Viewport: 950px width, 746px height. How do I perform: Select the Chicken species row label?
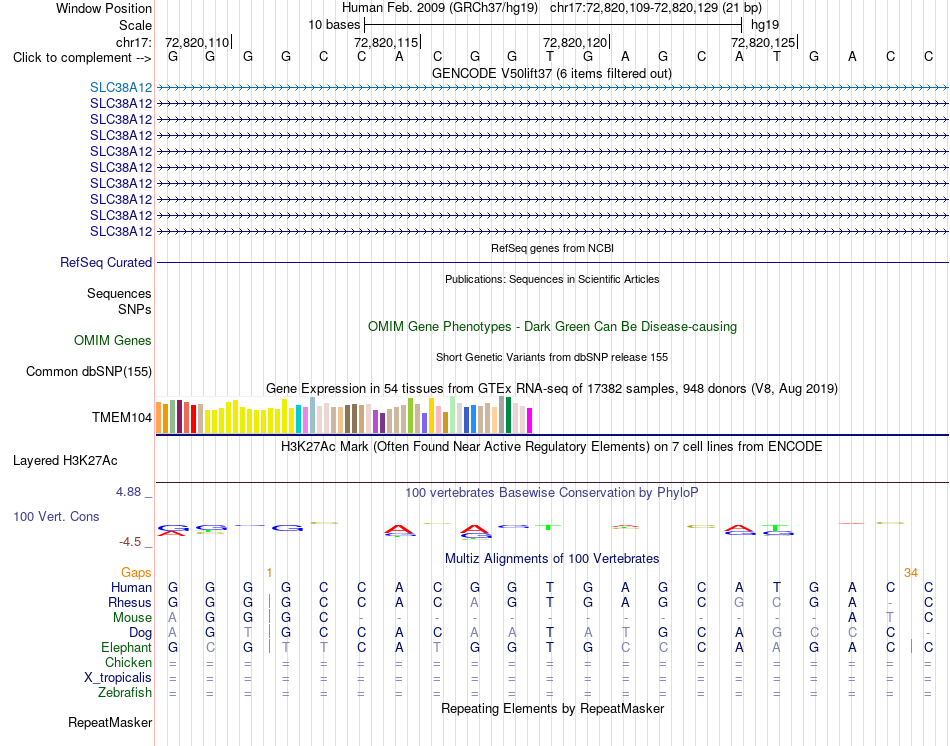(128, 662)
